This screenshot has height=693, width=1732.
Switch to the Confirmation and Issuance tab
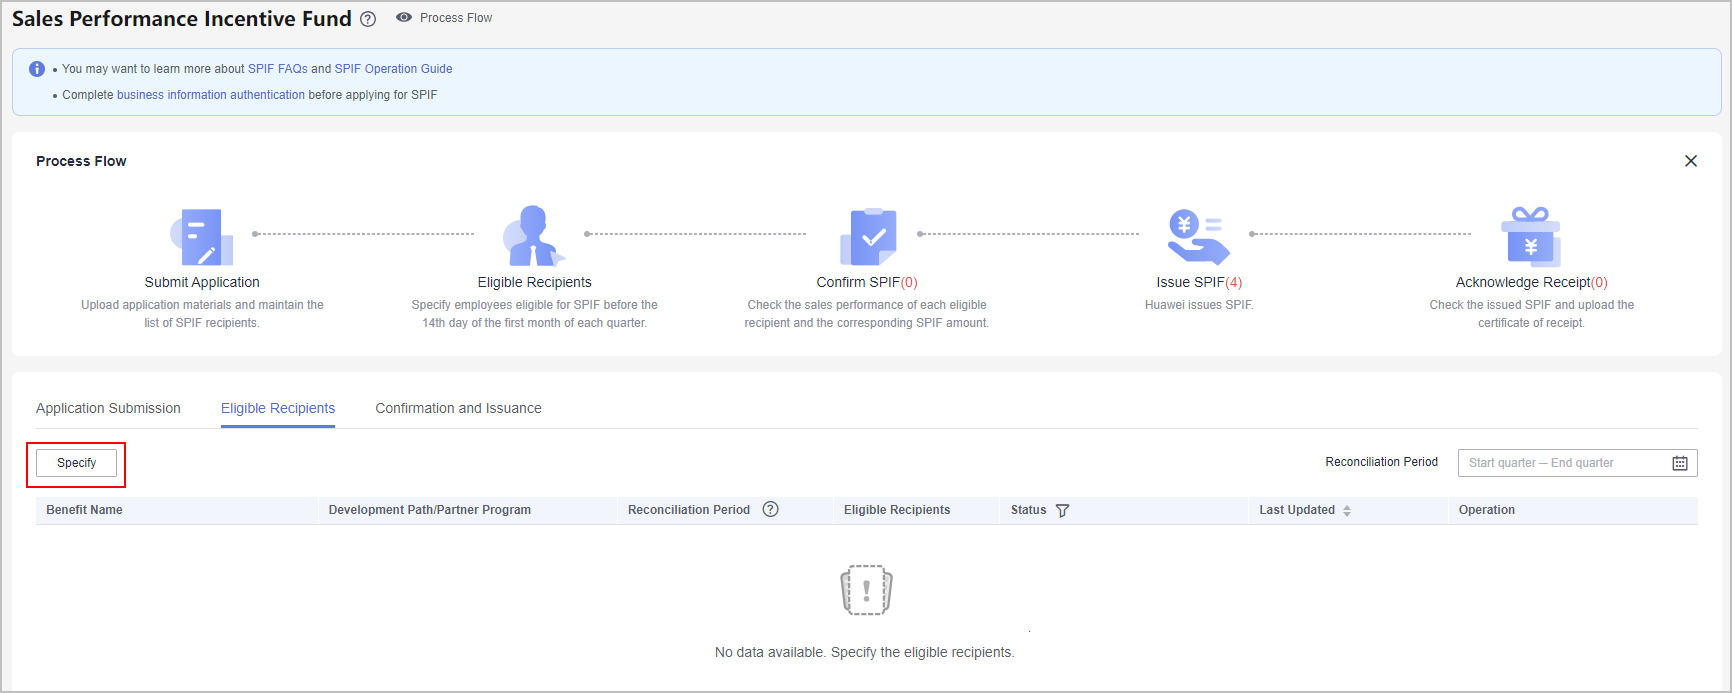pos(458,408)
